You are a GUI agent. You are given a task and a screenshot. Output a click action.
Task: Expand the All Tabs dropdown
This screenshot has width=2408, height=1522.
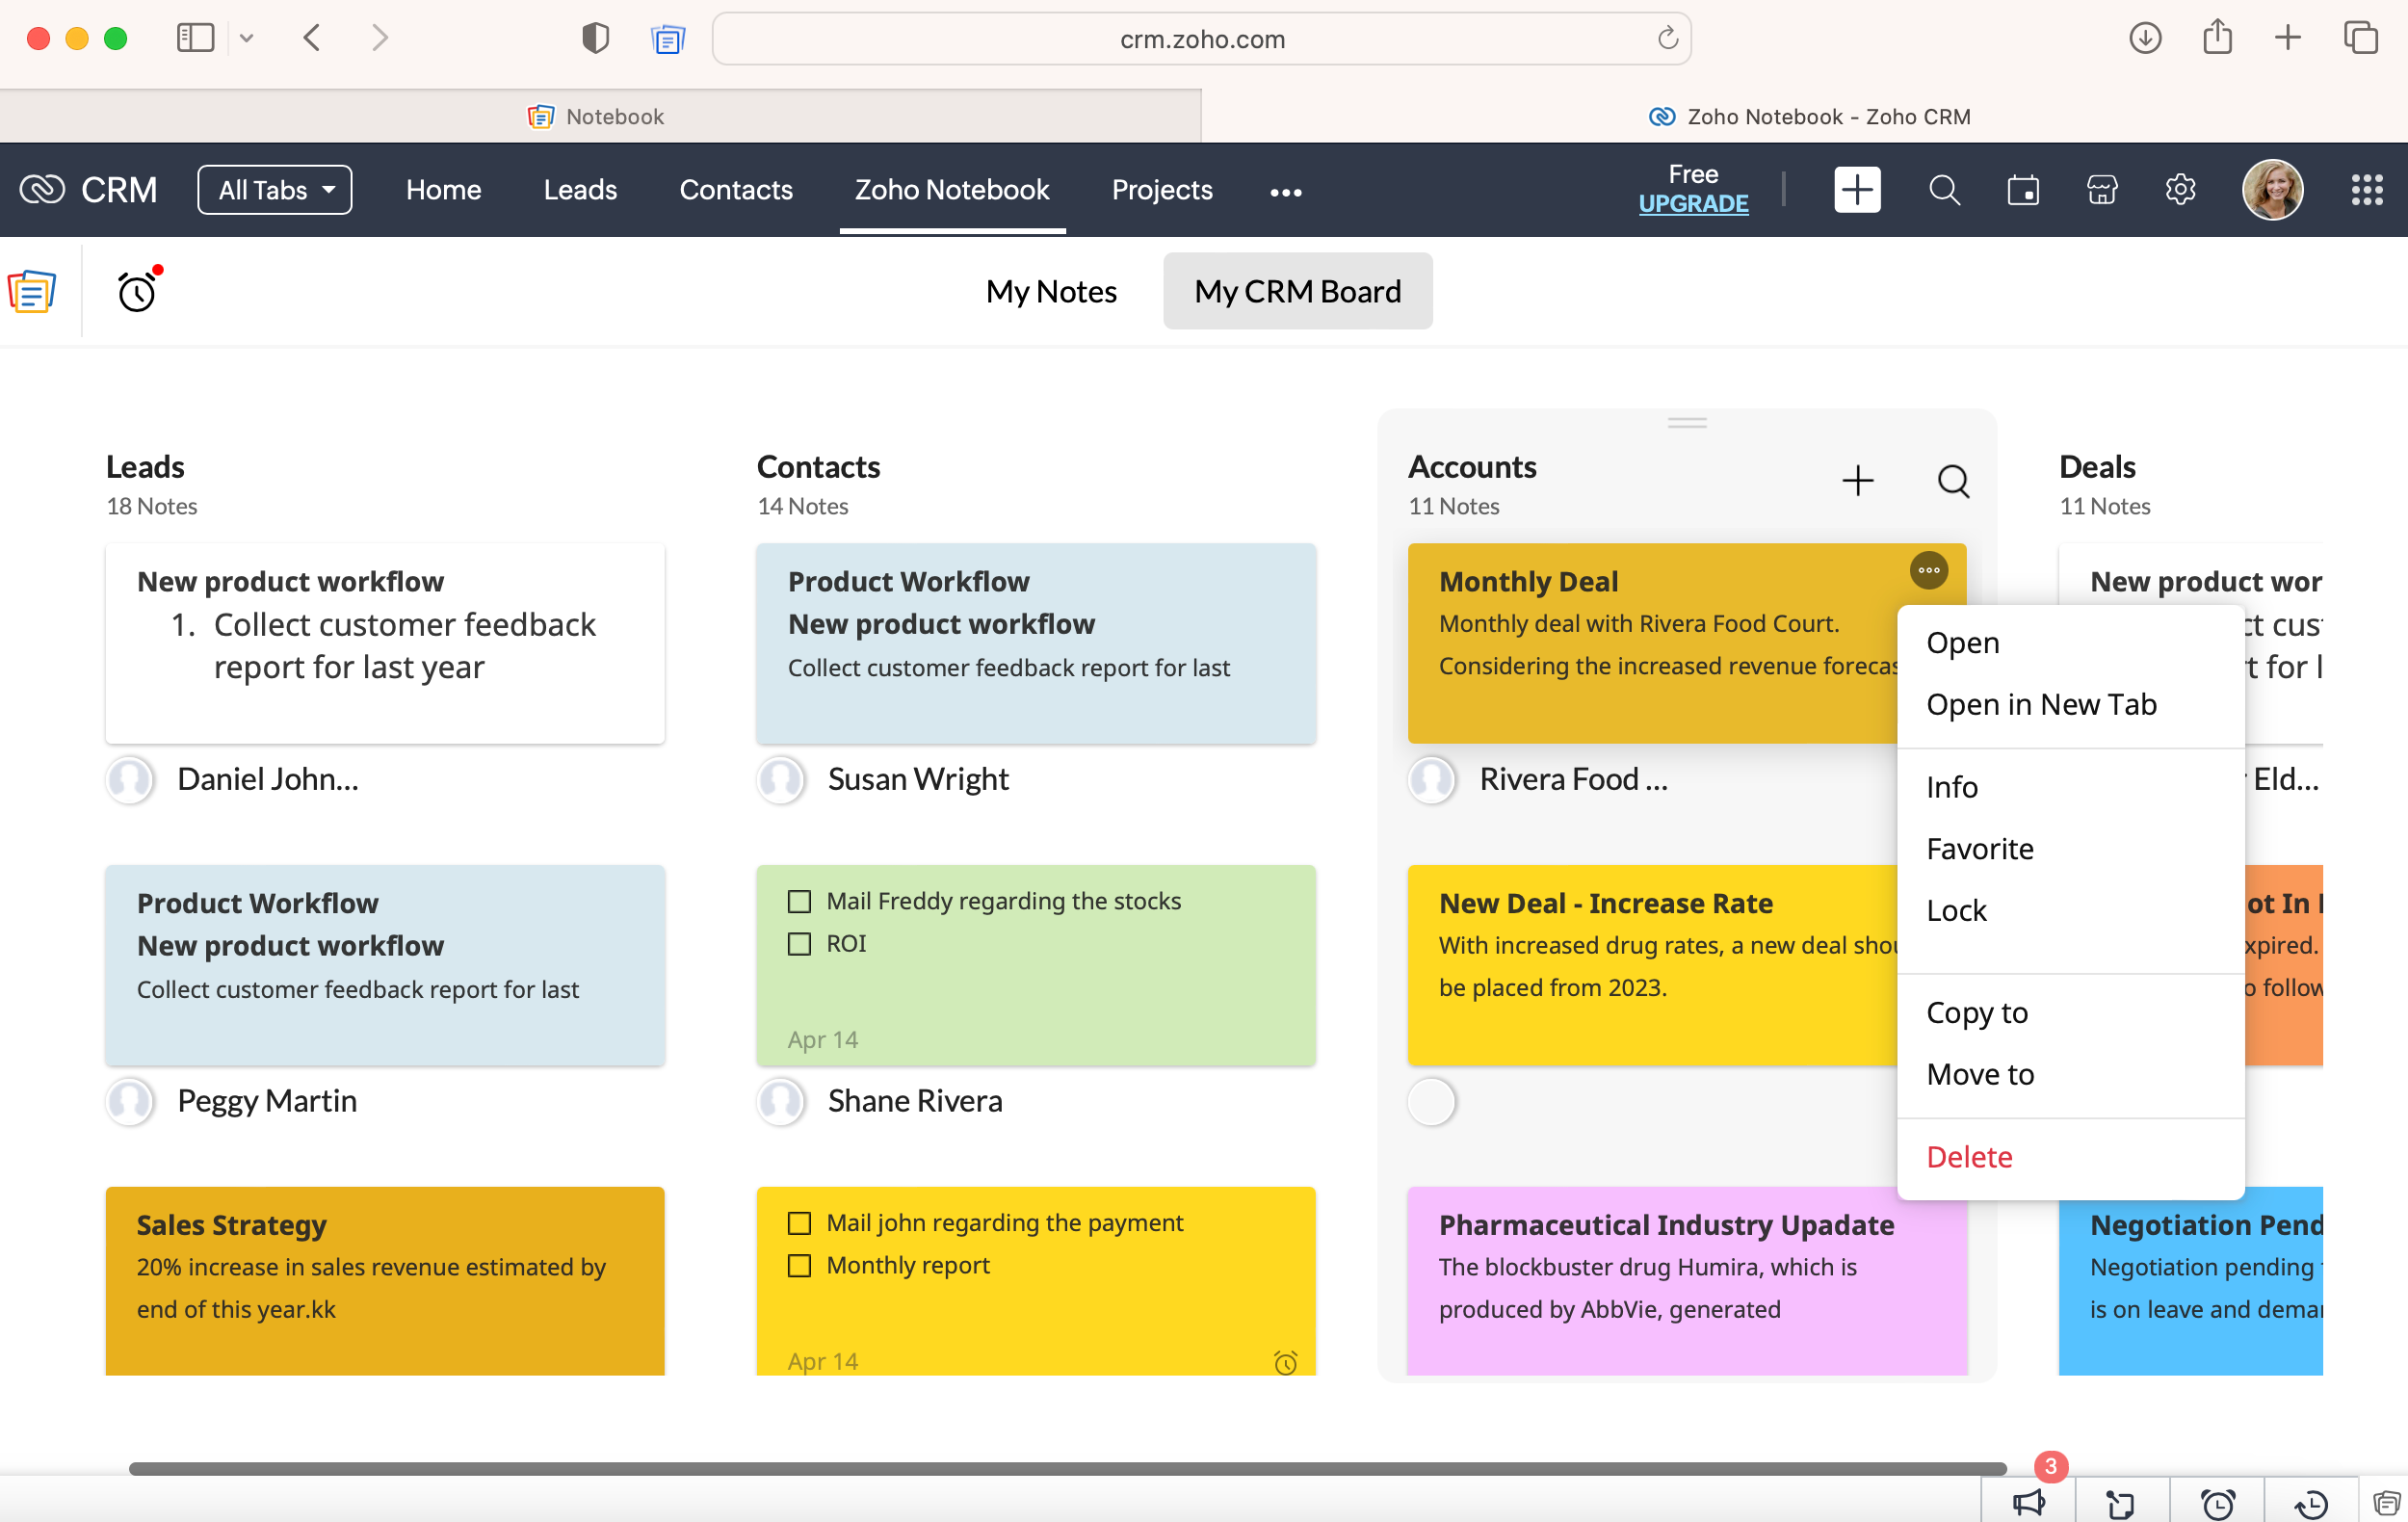[275, 190]
